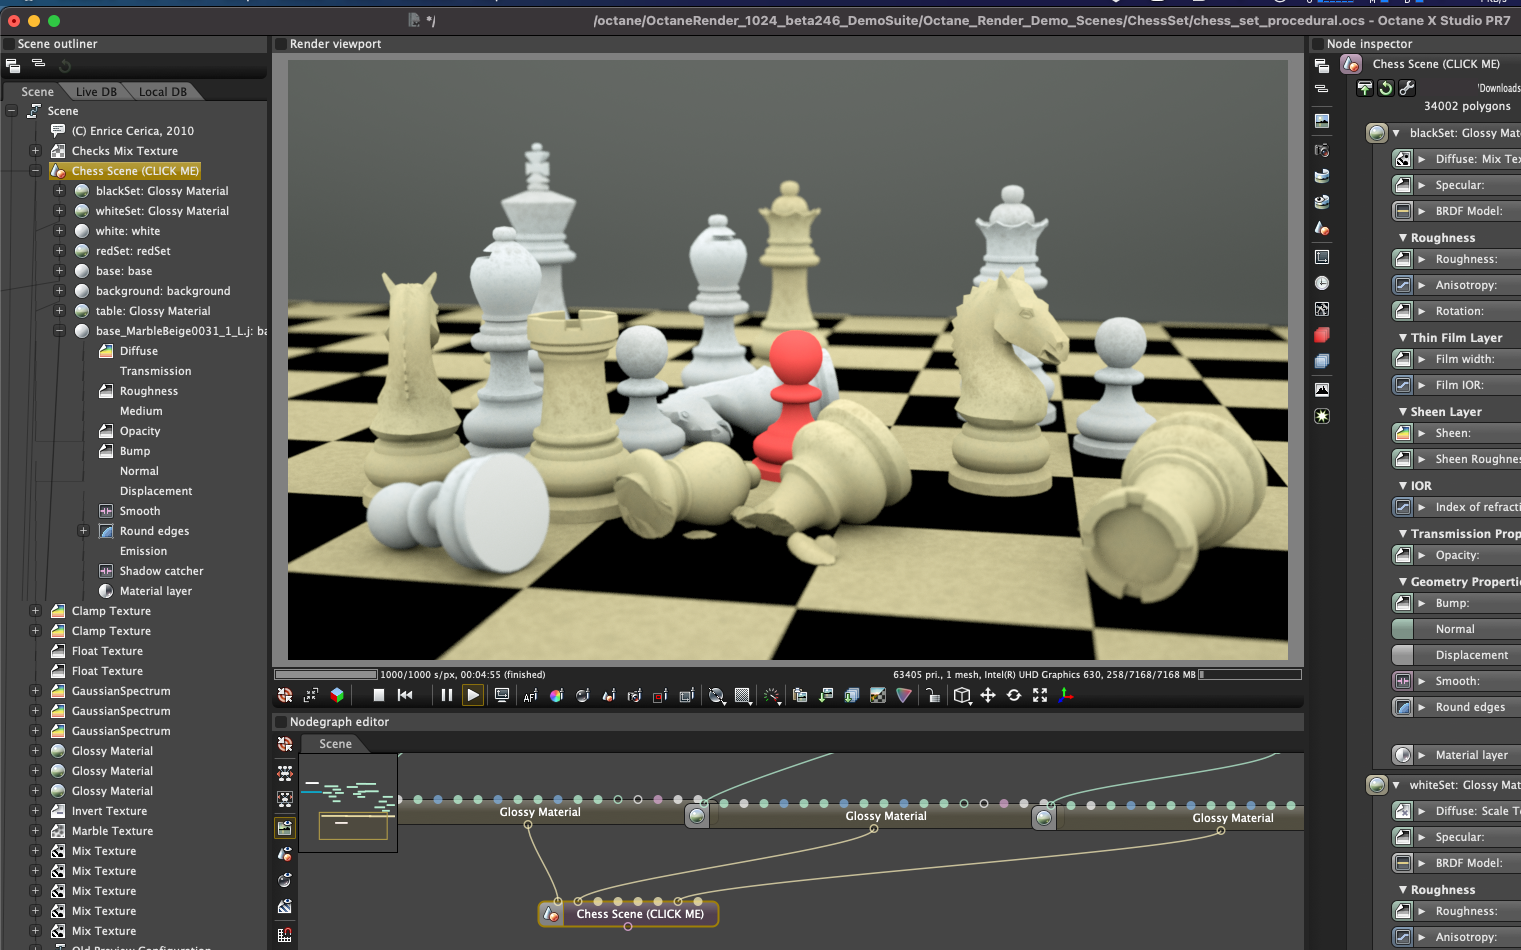
Task: Click the real-time render mode monitor icon
Action: (502, 695)
